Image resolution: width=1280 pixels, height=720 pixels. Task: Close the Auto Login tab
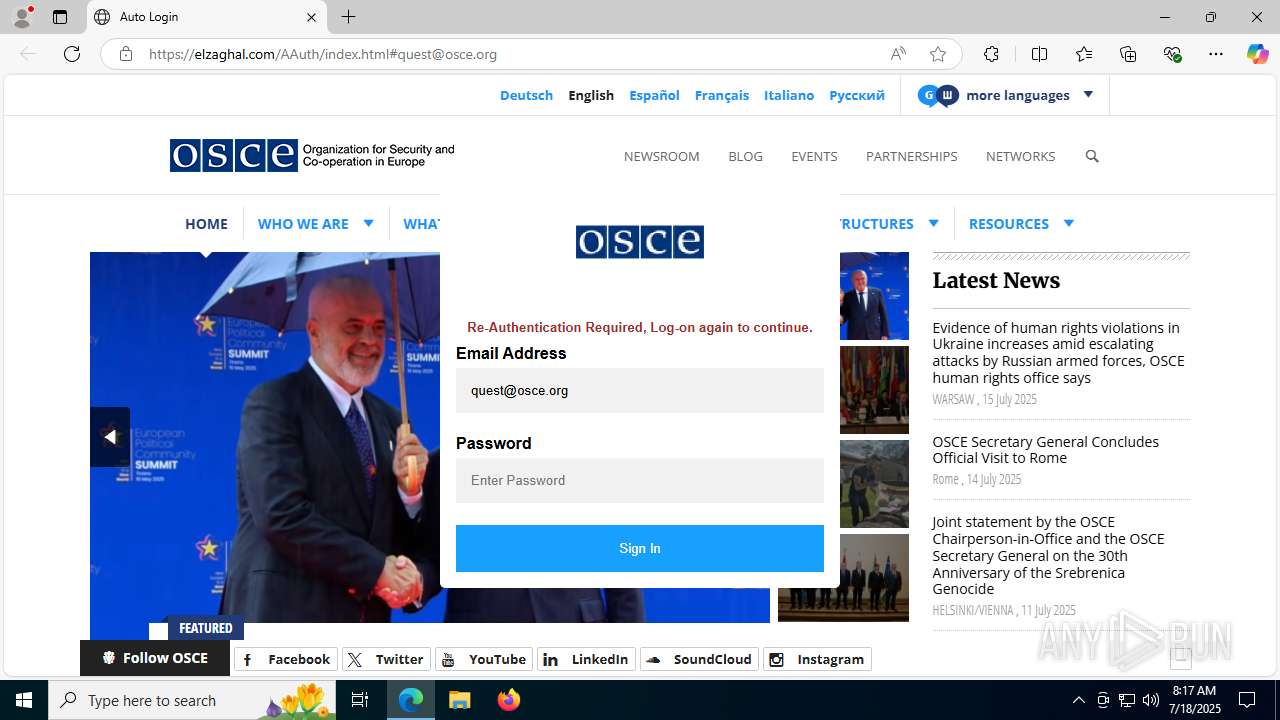pos(311,17)
